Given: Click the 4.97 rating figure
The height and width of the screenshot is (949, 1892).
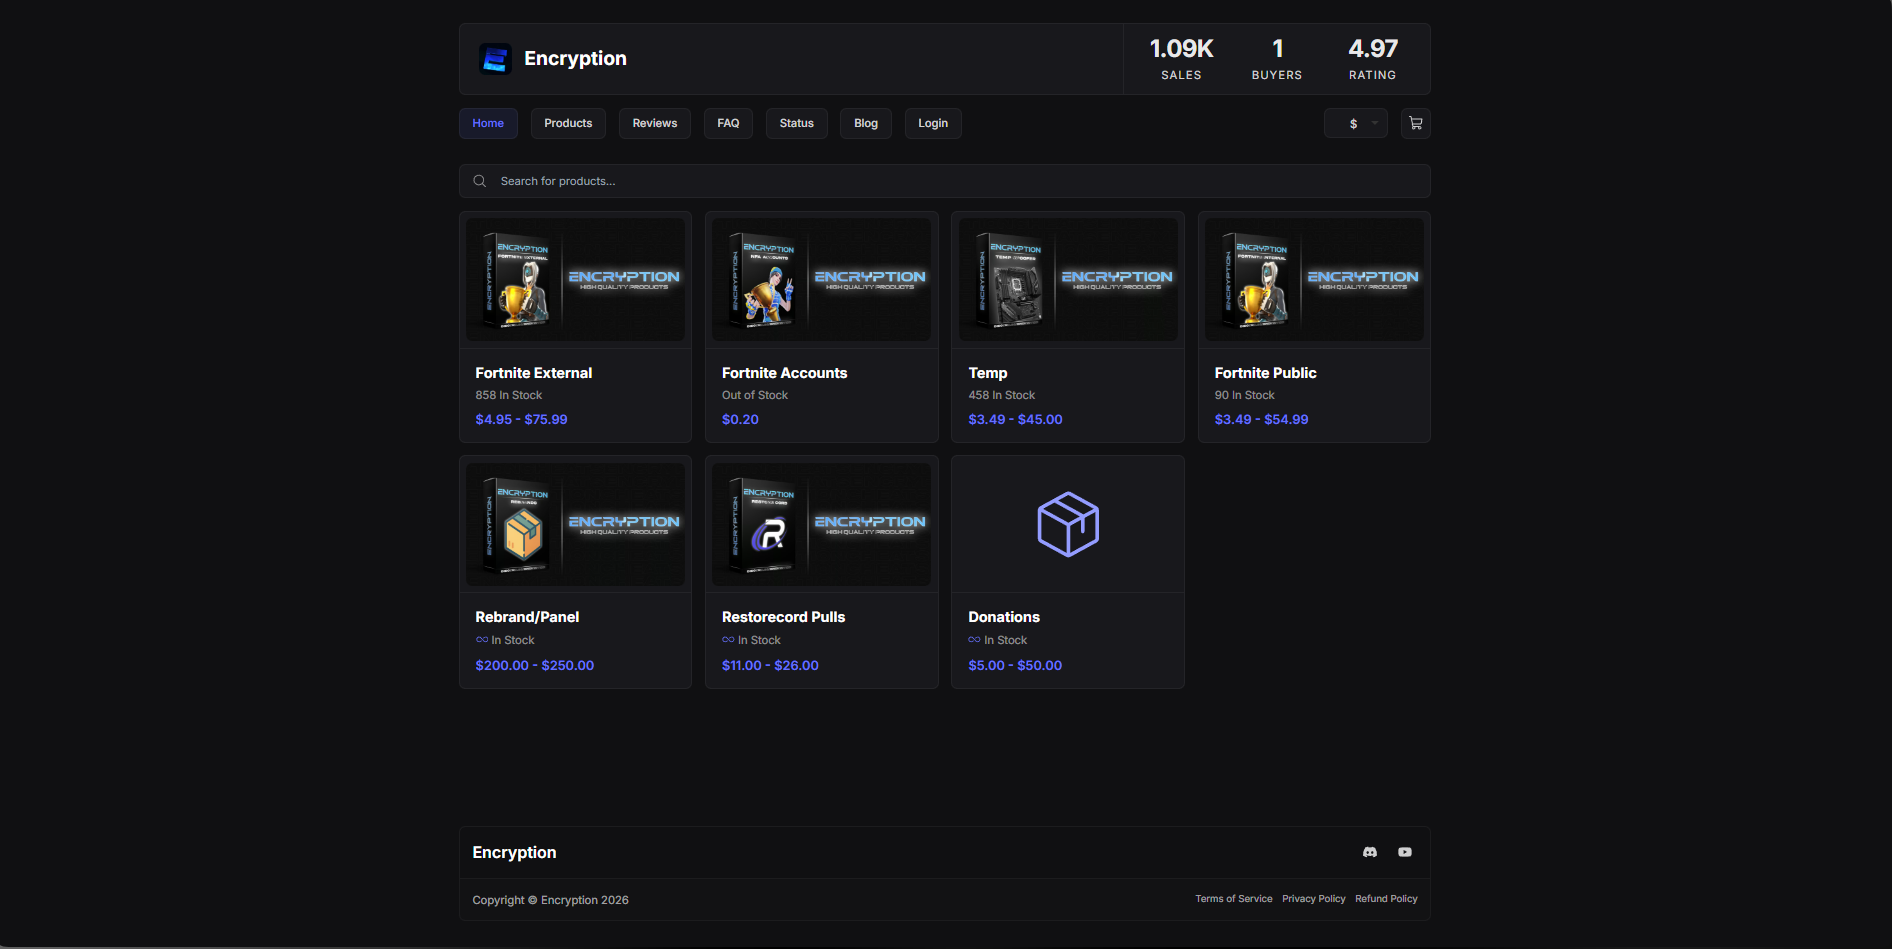Looking at the screenshot, I should [x=1373, y=48].
